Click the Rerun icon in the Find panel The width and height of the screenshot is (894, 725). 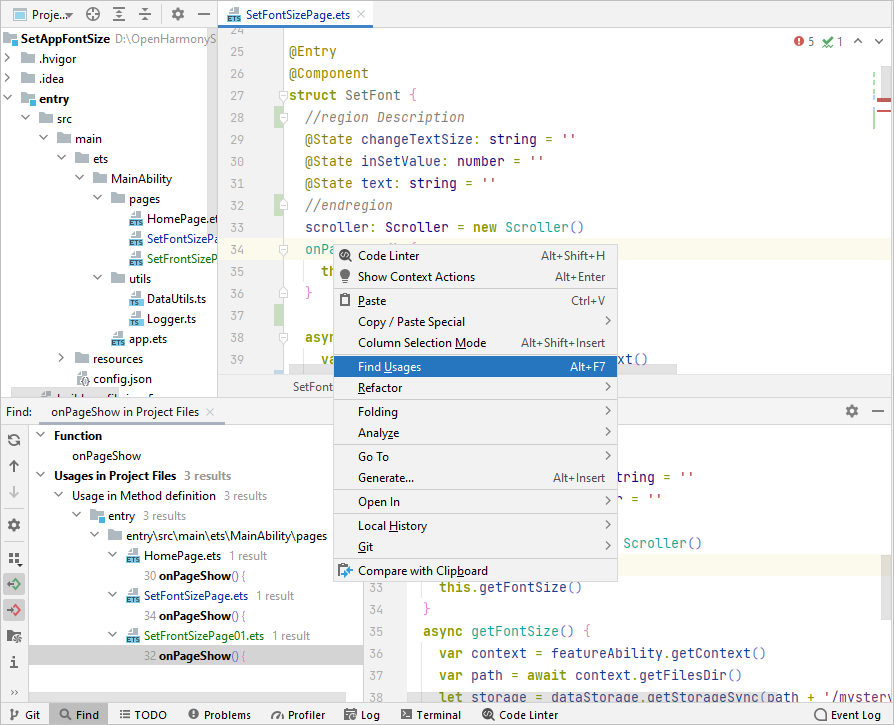click(14, 440)
